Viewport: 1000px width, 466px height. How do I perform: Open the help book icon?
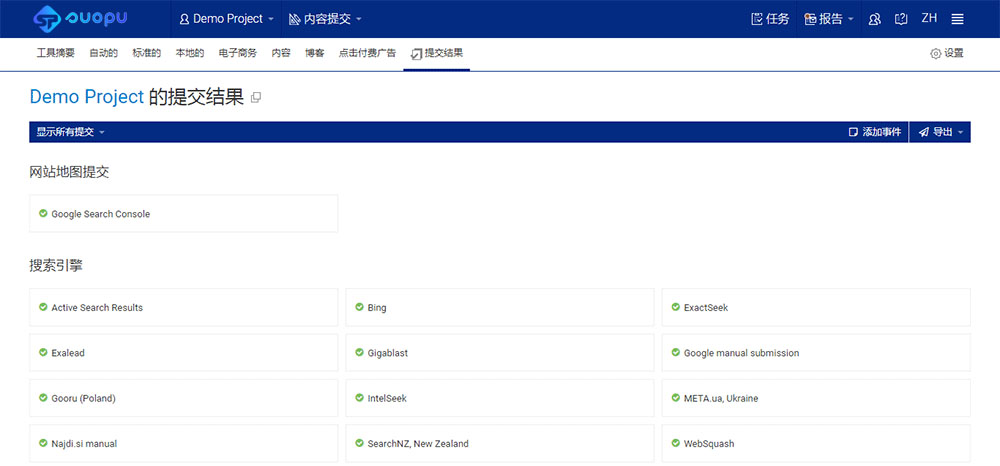(x=901, y=19)
